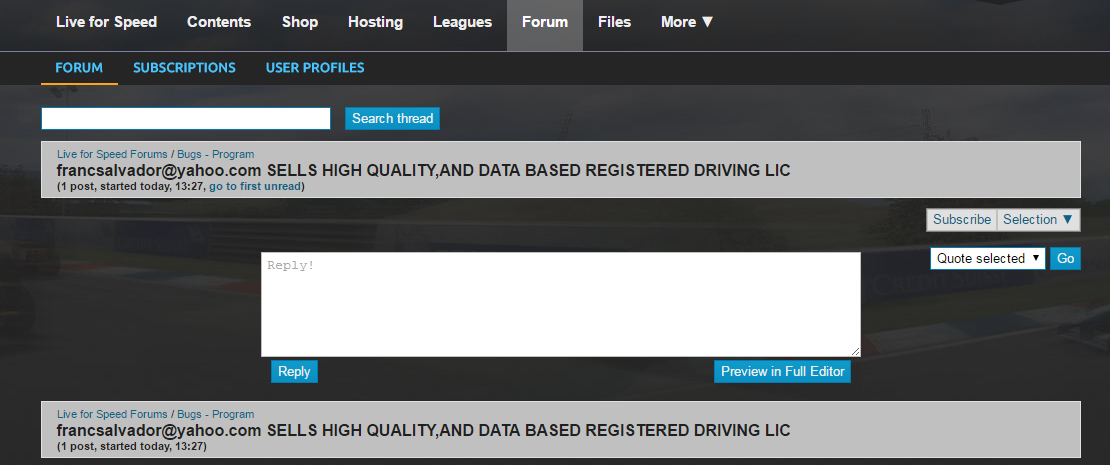Open Live for Speed Forums breadcrumb in top header

pos(112,154)
